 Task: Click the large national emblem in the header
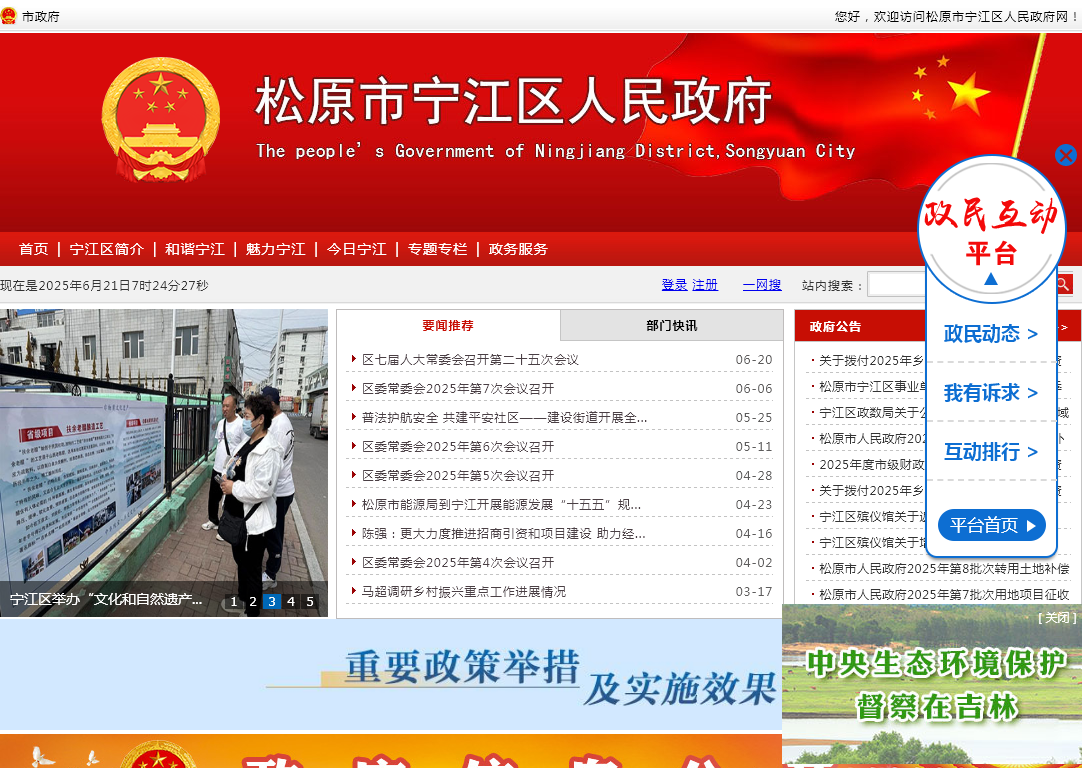click(161, 119)
